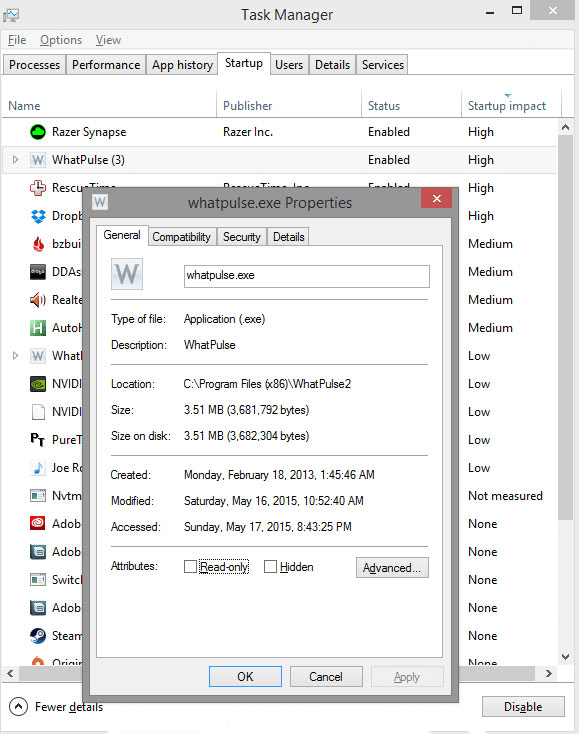Click the large WhatPulse W icon in Properties
Image resolution: width=579 pixels, height=734 pixels.
click(127, 274)
